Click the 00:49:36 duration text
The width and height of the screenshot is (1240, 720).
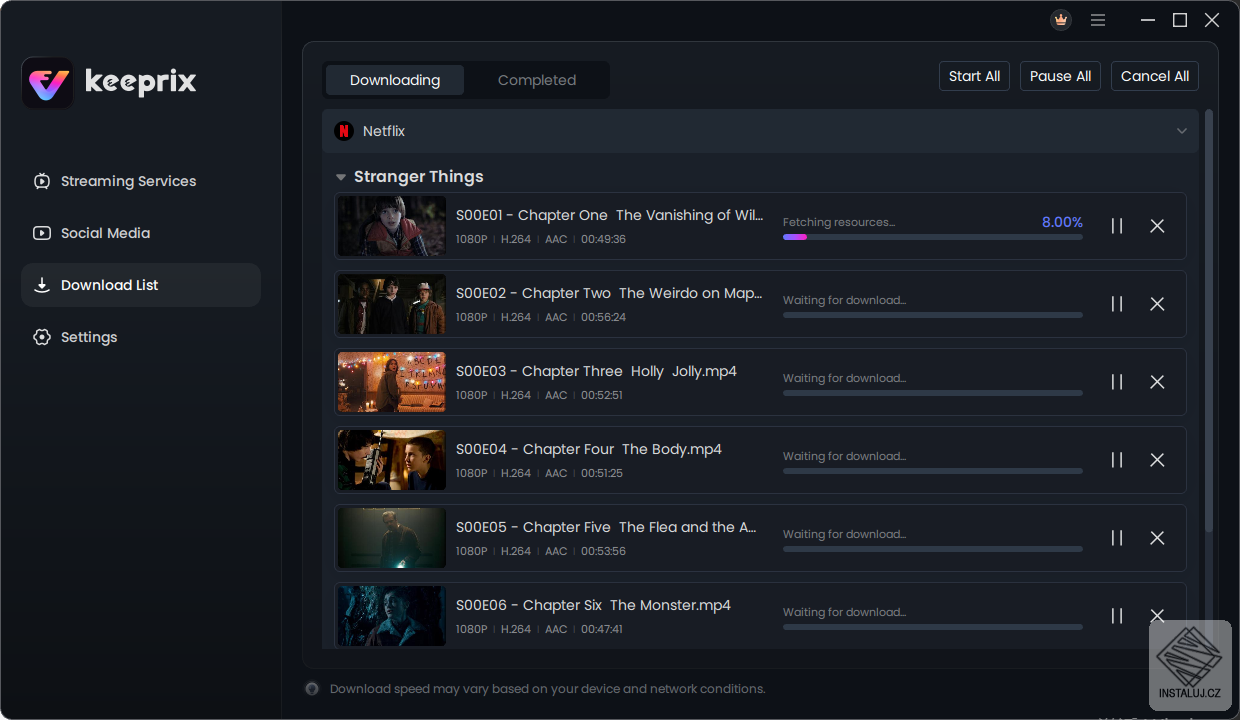tap(604, 239)
